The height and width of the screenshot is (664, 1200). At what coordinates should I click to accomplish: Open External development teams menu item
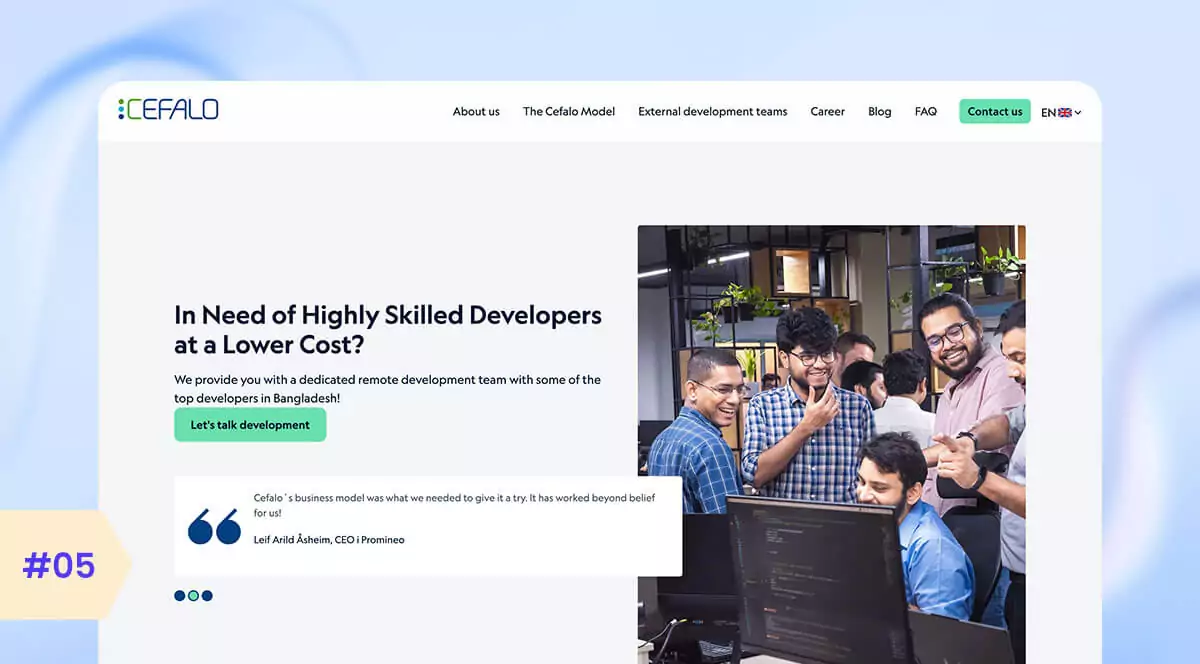tap(713, 112)
